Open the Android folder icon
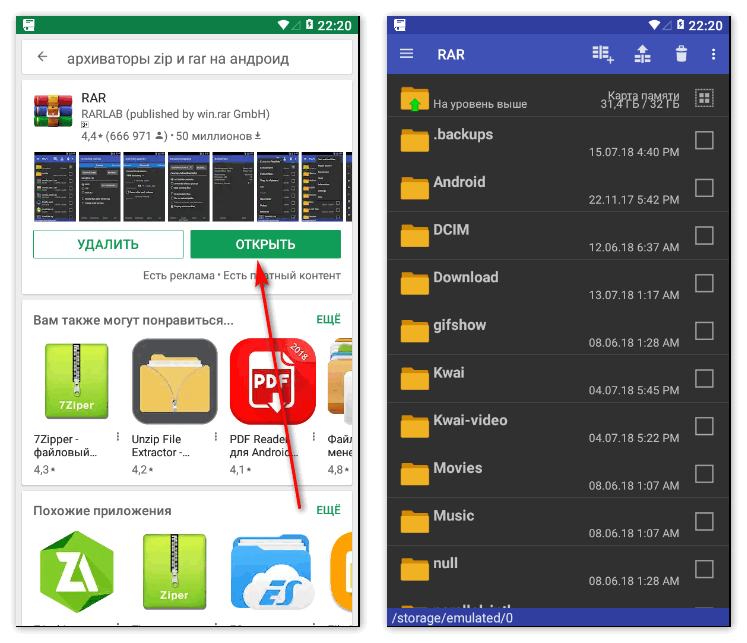Screen dimensions: 747x643 pos(414,188)
